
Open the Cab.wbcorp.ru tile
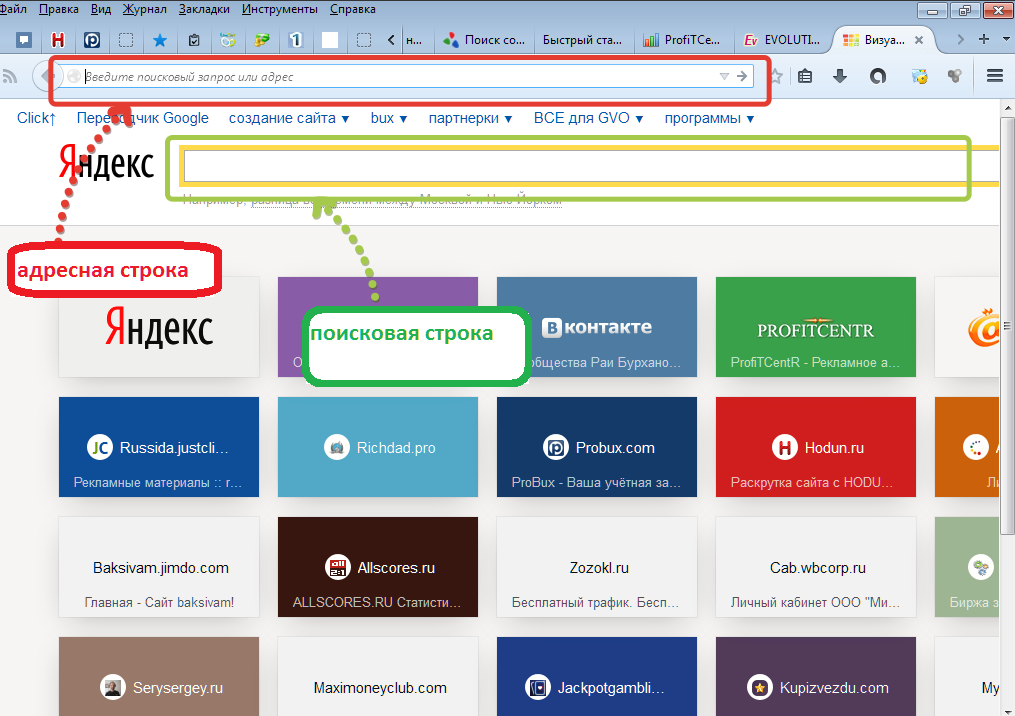816,567
